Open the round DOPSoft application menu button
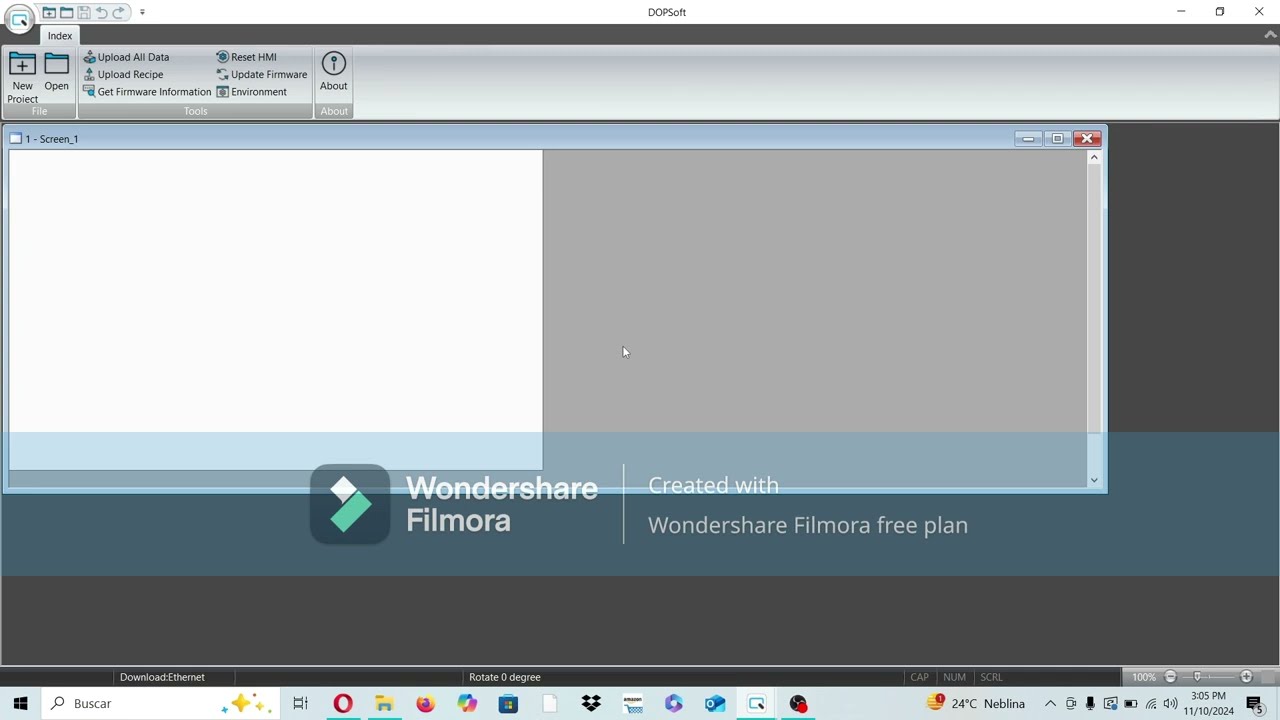The image size is (1280, 720). tap(19, 19)
